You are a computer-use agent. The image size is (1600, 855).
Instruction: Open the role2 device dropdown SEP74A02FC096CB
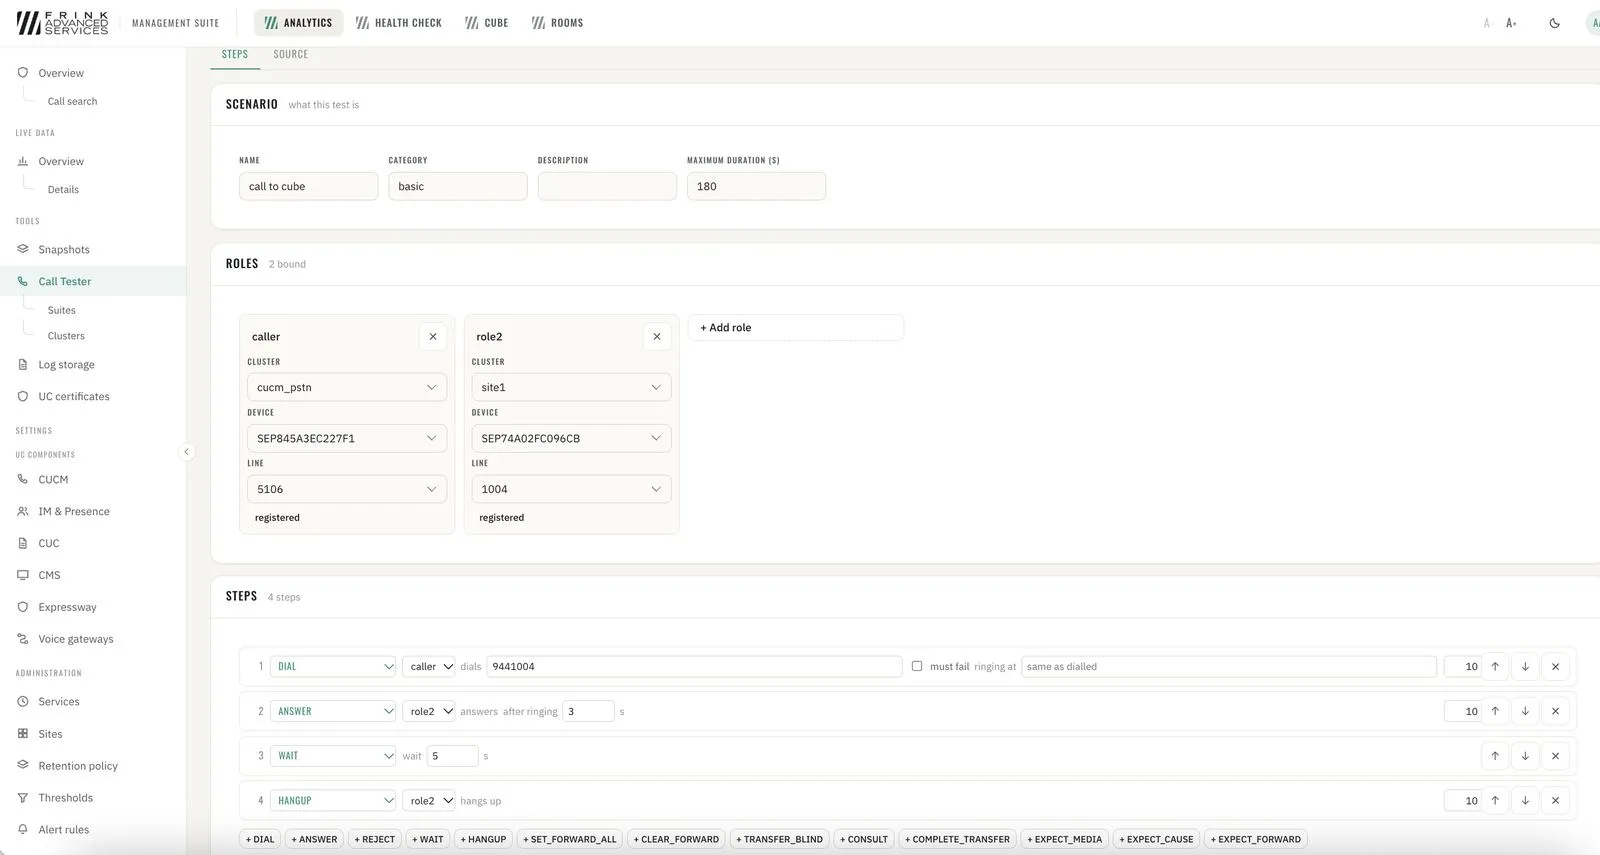point(571,439)
